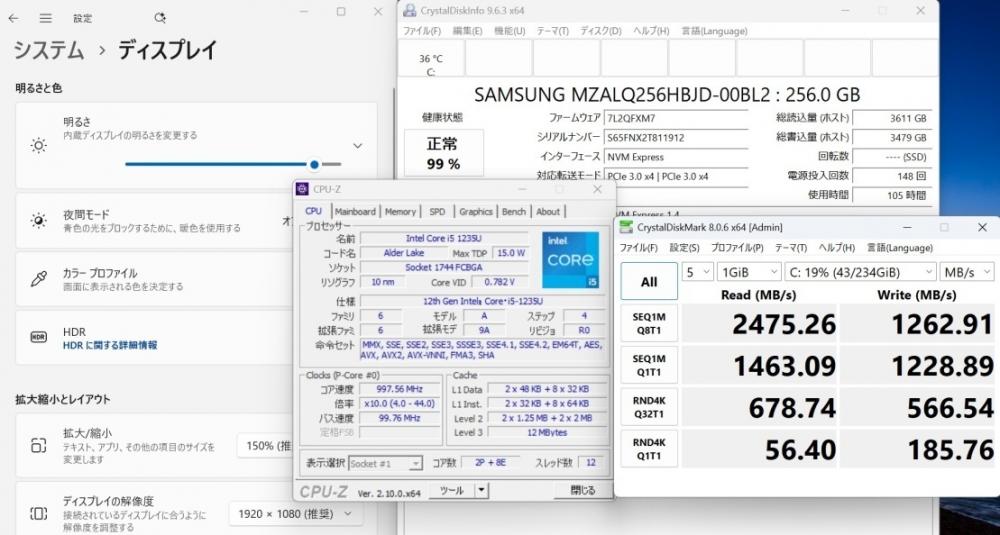The image size is (1000, 535).
Task: Click the CrystalDiskInfo title bar icon
Action: pos(411,10)
